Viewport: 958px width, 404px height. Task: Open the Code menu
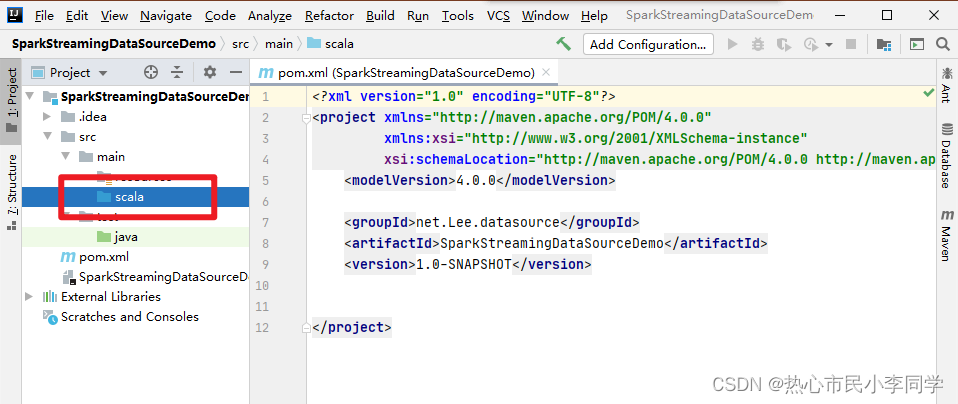click(220, 15)
